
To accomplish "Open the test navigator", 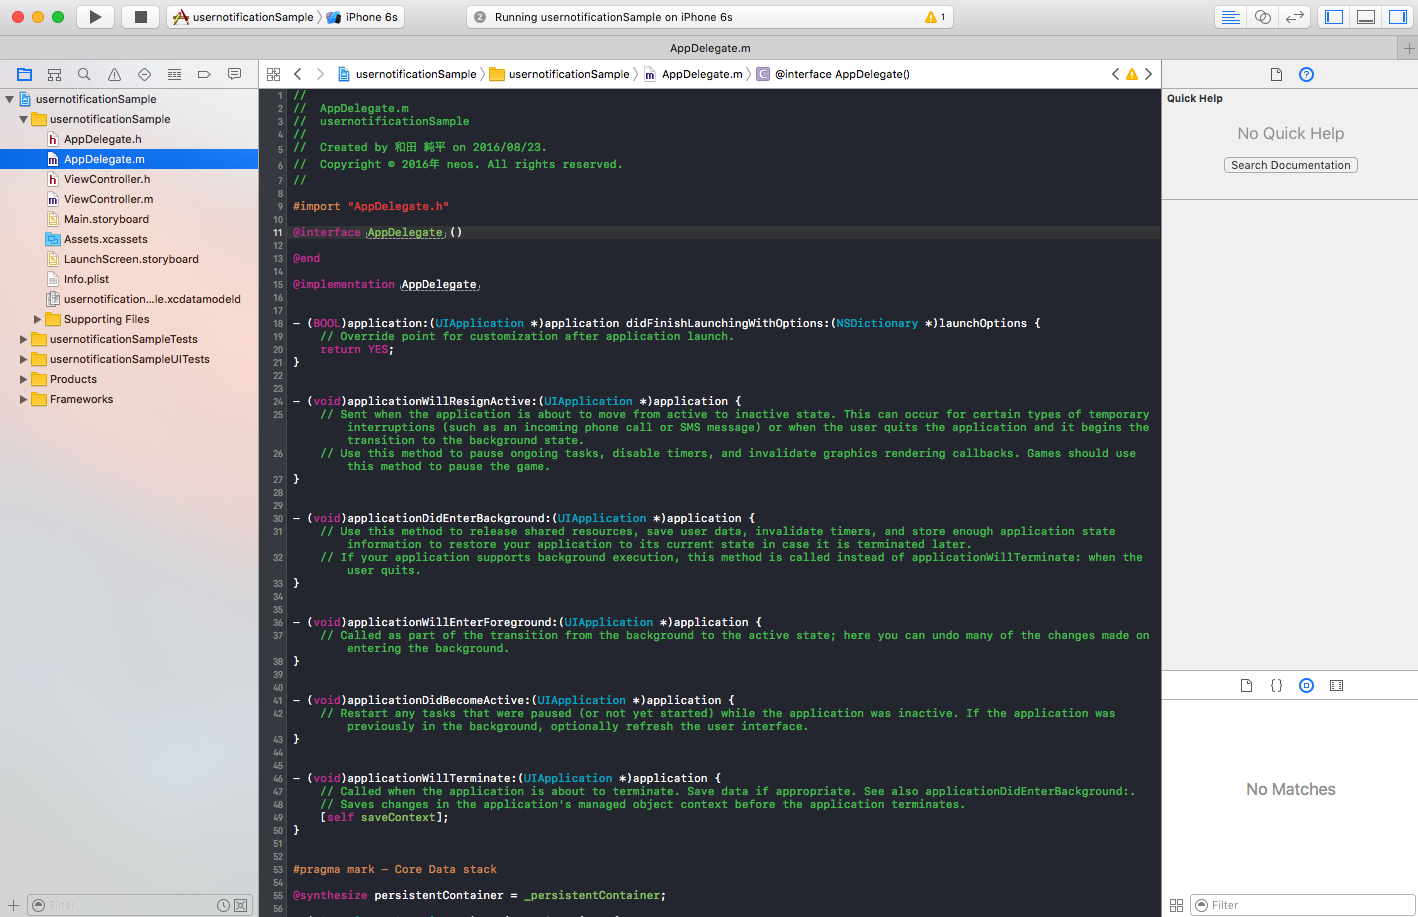I will 145,74.
